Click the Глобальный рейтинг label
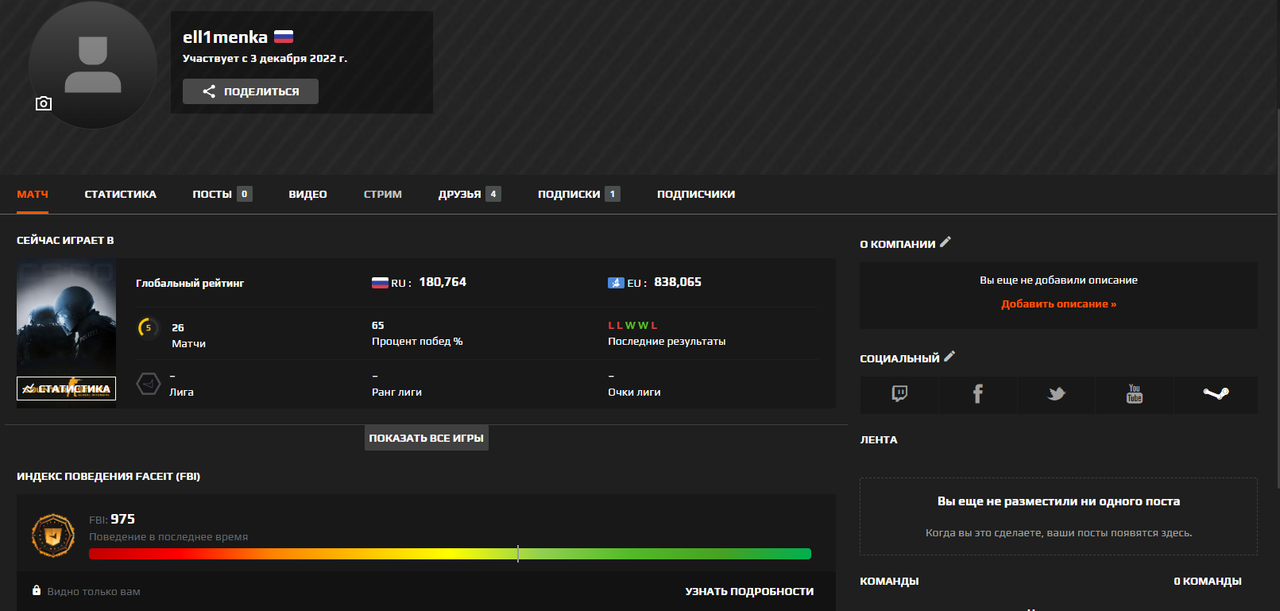The image size is (1280, 611). (x=190, y=283)
